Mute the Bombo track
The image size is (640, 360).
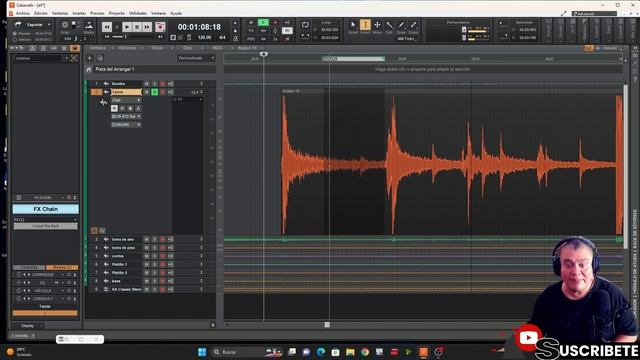click(x=147, y=84)
